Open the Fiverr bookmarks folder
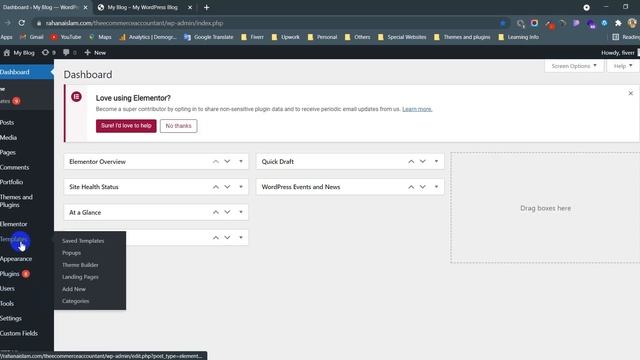 (252, 37)
